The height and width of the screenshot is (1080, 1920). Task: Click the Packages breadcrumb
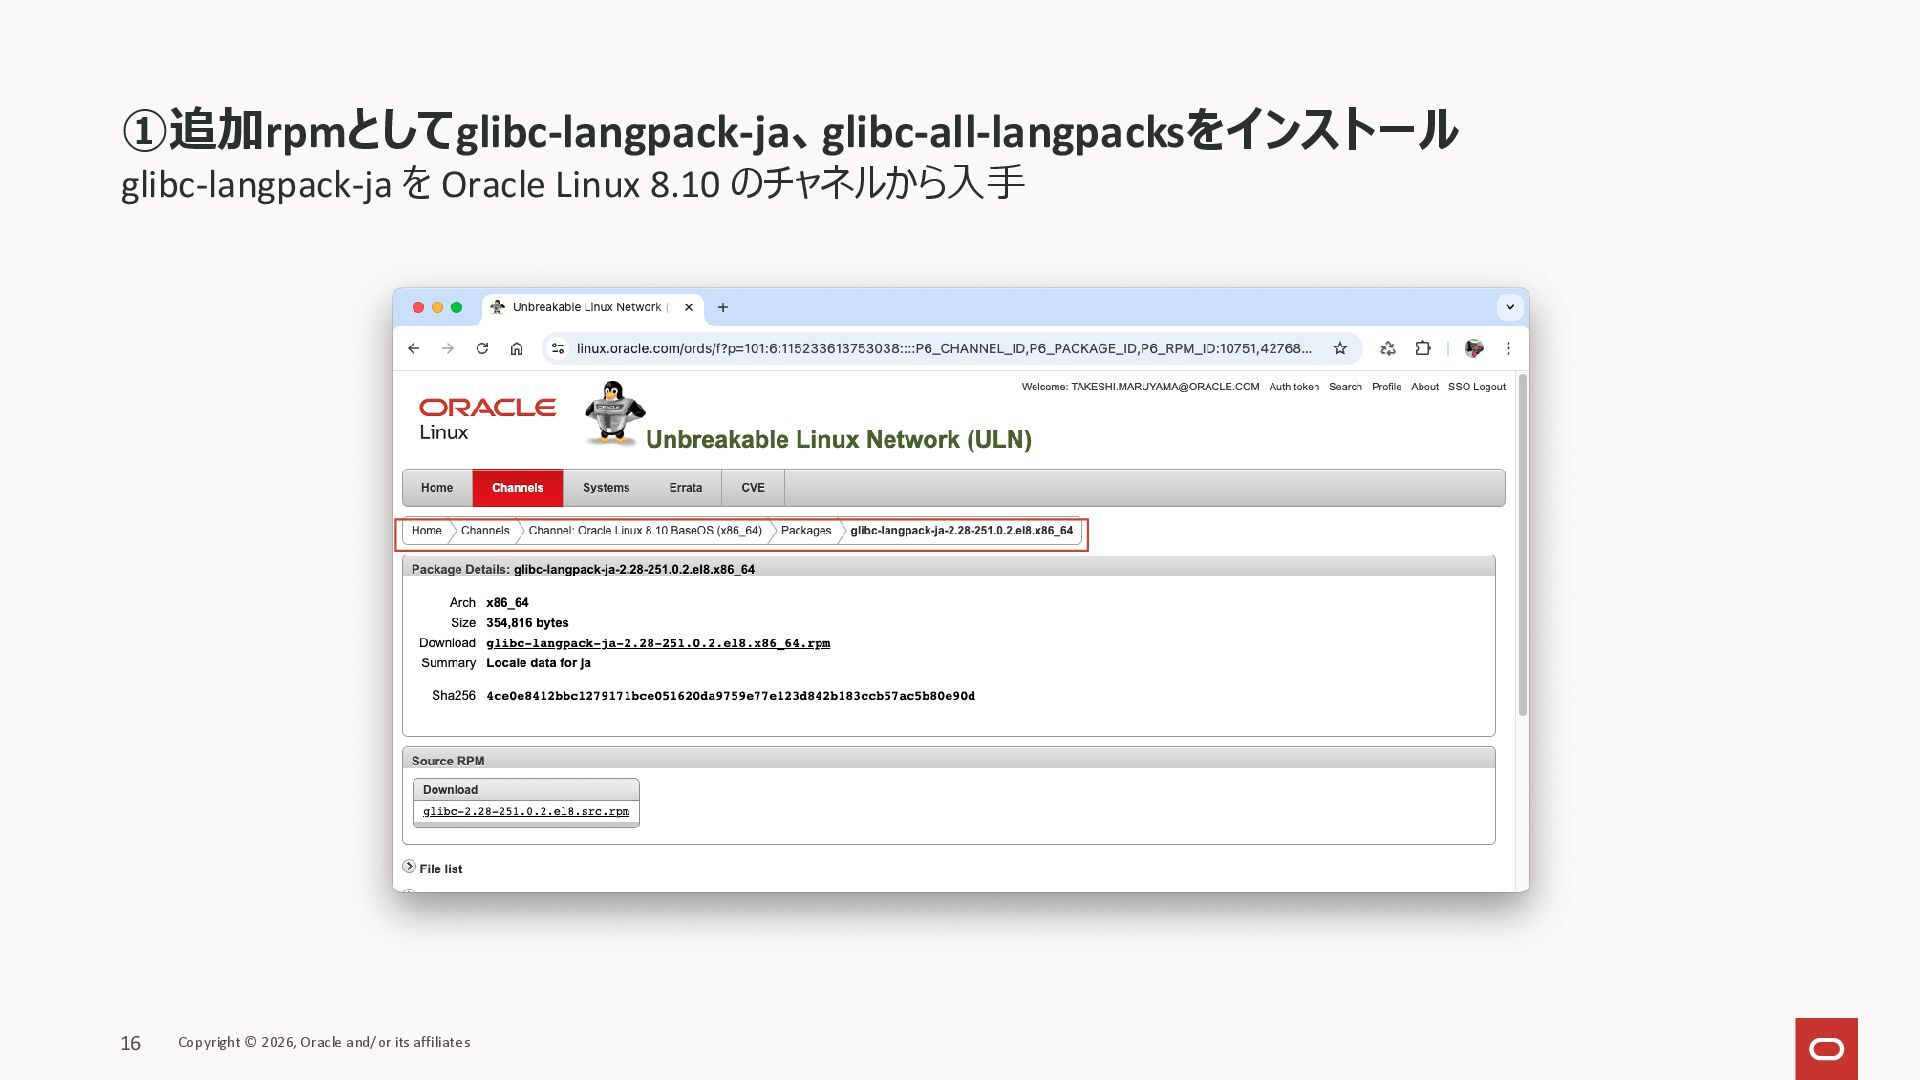(x=805, y=531)
